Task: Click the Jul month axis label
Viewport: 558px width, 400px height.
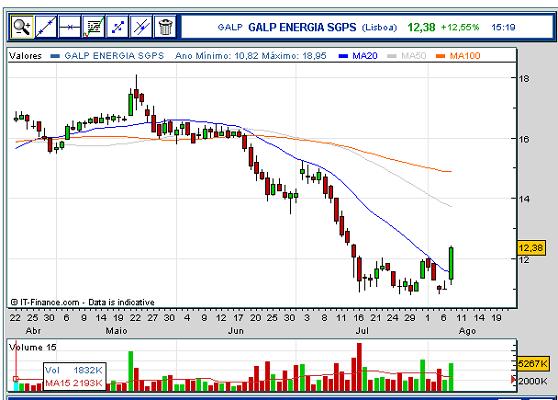Action: pos(362,331)
